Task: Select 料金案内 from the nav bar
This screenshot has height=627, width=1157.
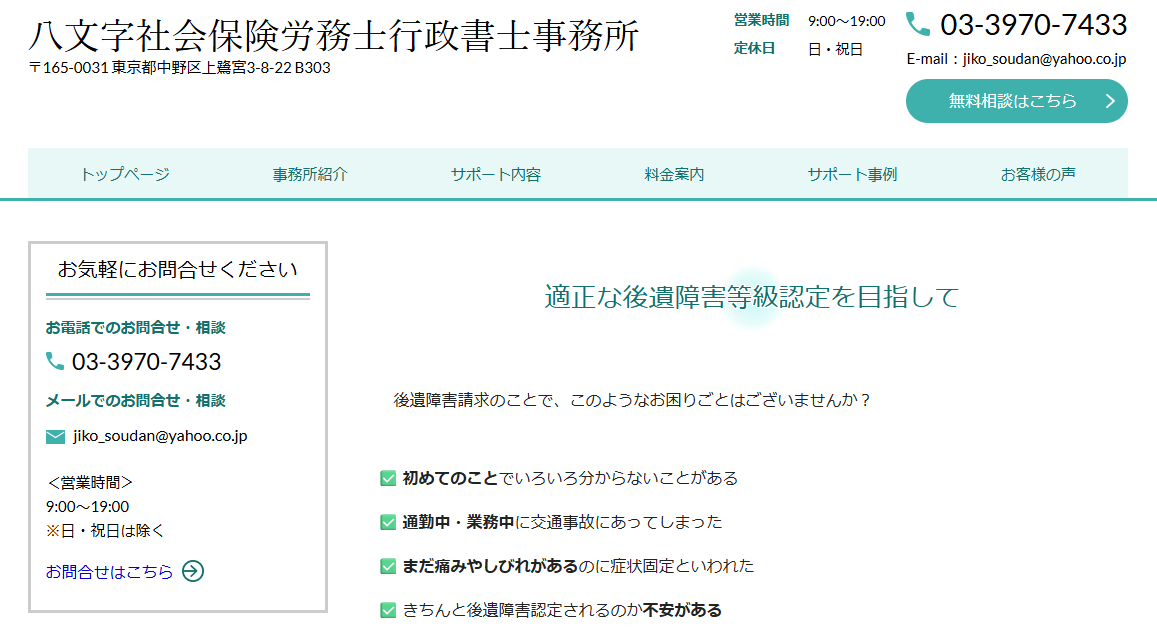Action: tap(674, 174)
